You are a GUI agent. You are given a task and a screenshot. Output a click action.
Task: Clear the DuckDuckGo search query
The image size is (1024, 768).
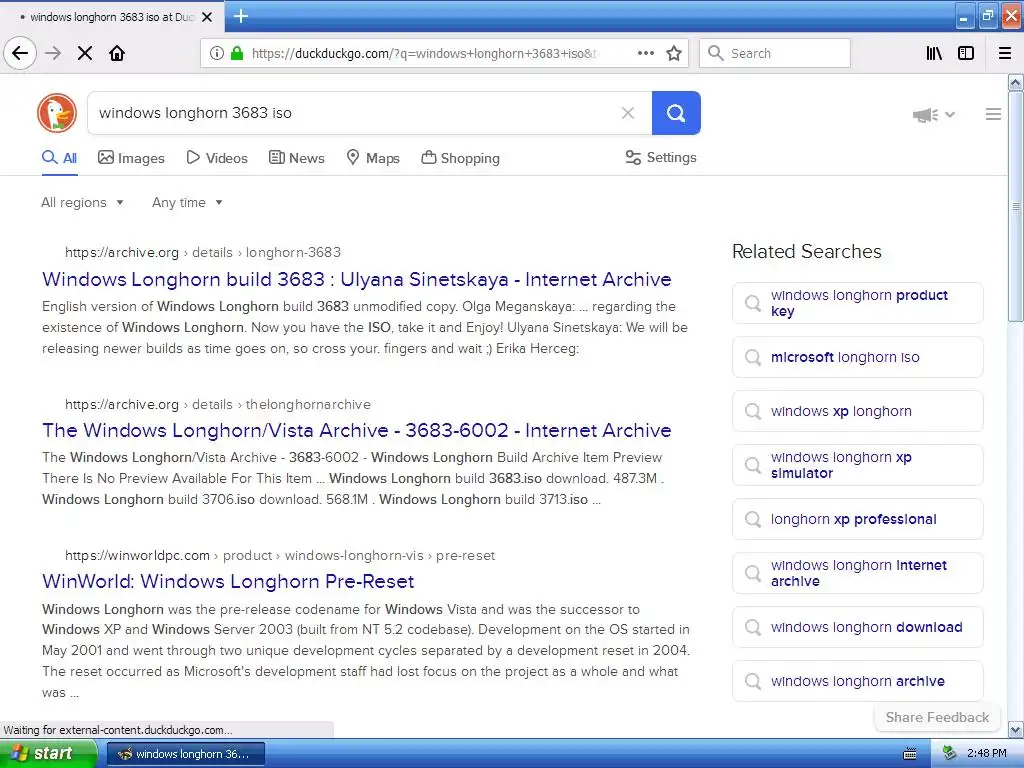[x=628, y=113]
